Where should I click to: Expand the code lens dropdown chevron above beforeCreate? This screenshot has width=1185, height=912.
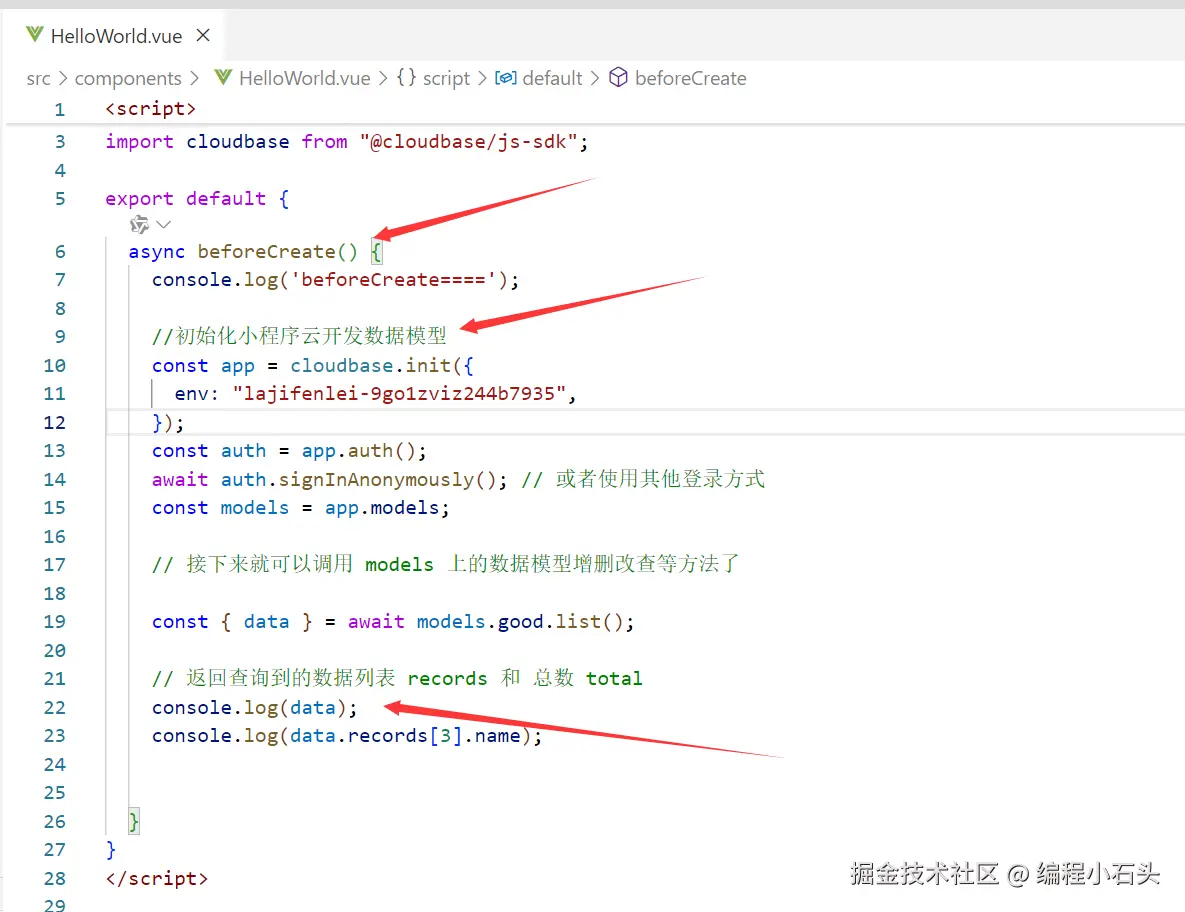[163, 224]
